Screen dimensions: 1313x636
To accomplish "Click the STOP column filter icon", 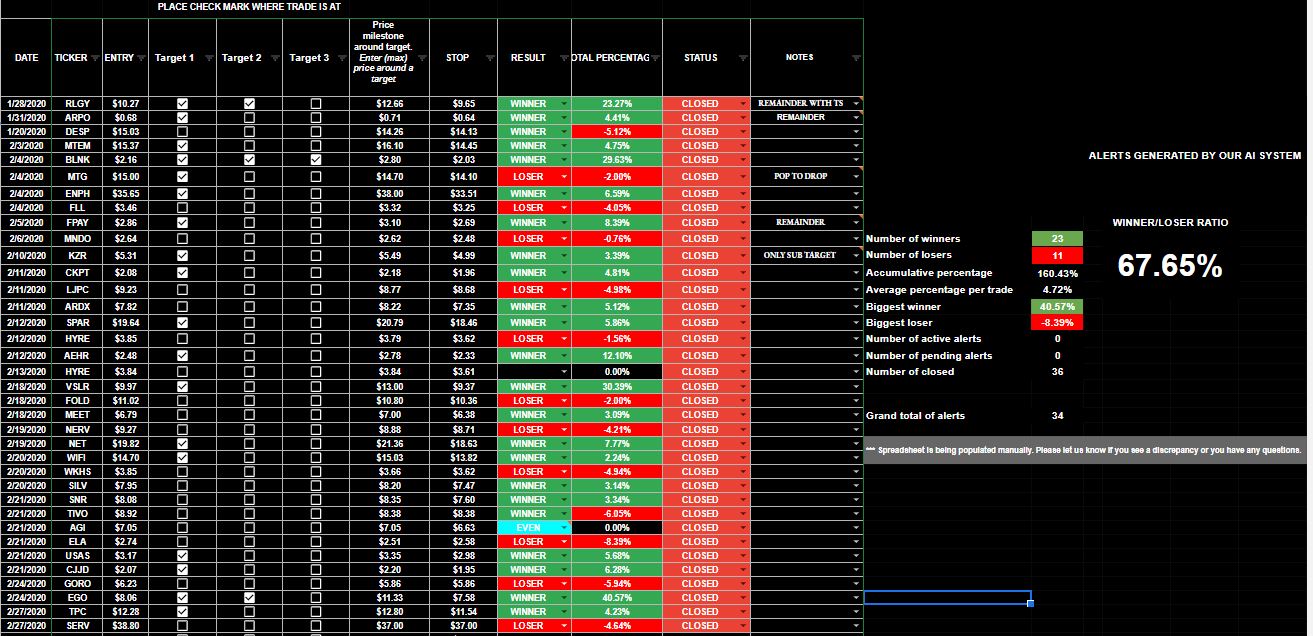I will [x=489, y=59].
